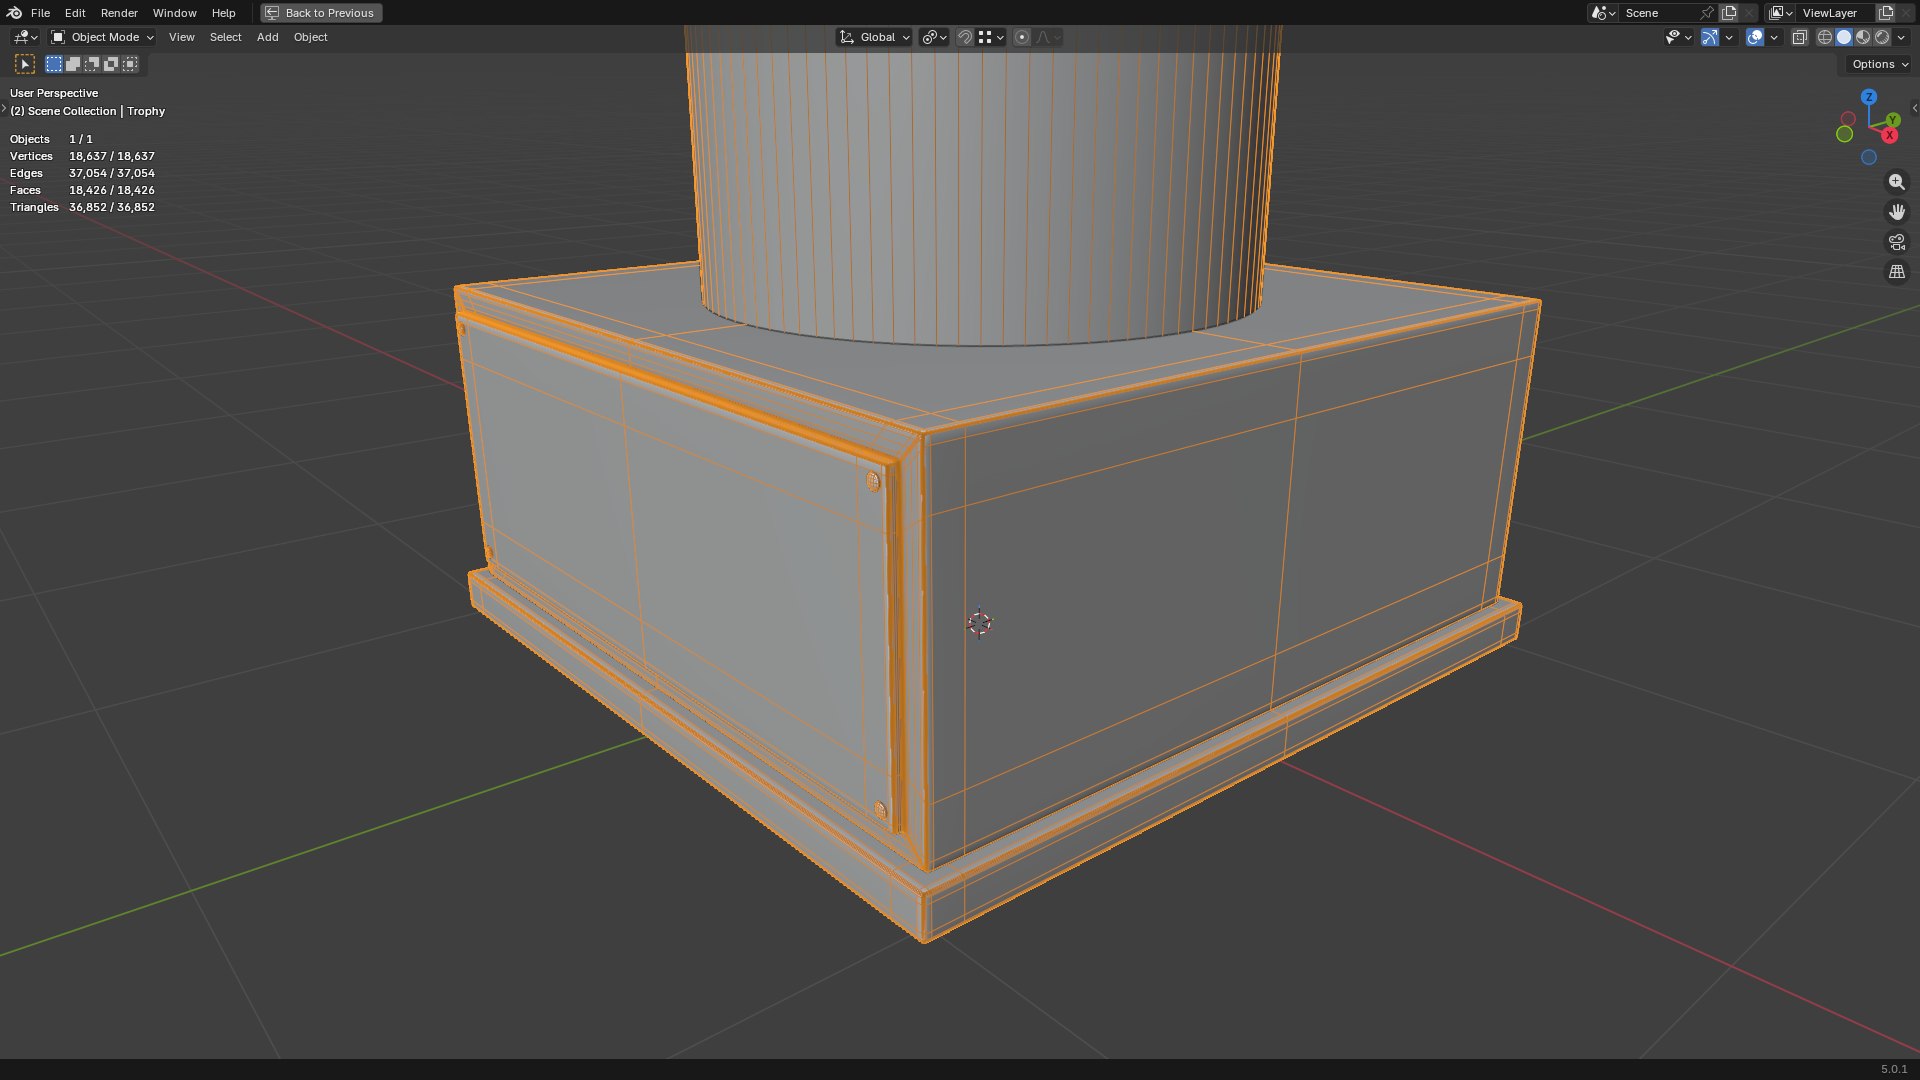Switch to Wireframe viewport shading

[1825, 37]
